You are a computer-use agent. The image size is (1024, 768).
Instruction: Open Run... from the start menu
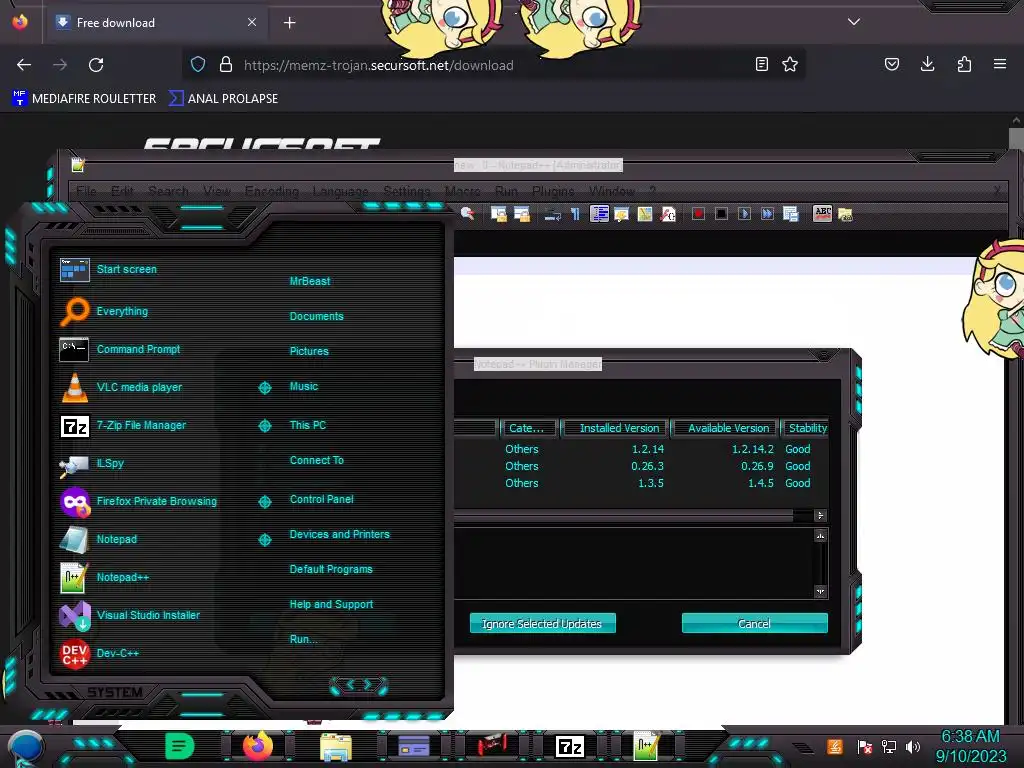(x=303, y=639)
